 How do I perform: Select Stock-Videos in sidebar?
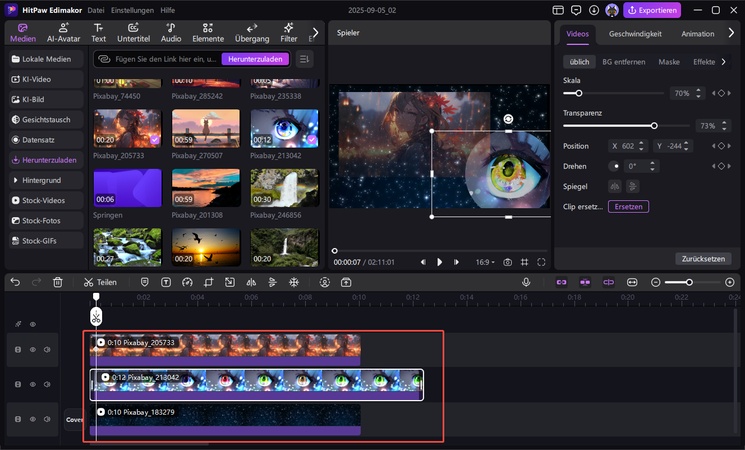point(46,201)
